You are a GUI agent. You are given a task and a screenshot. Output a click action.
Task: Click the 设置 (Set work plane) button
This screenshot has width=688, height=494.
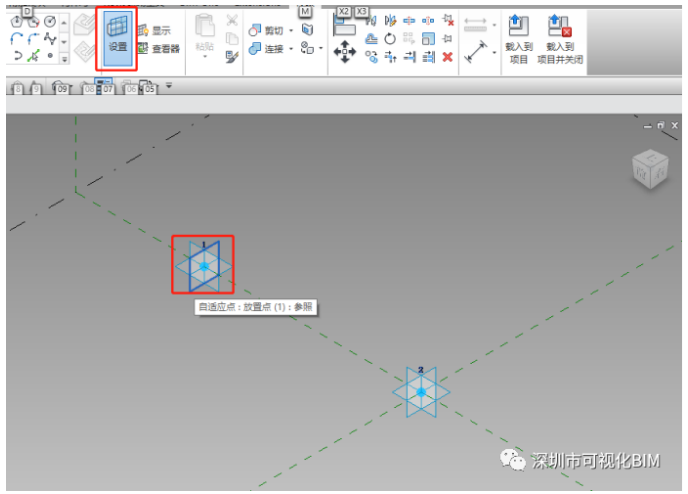[117, 38]
